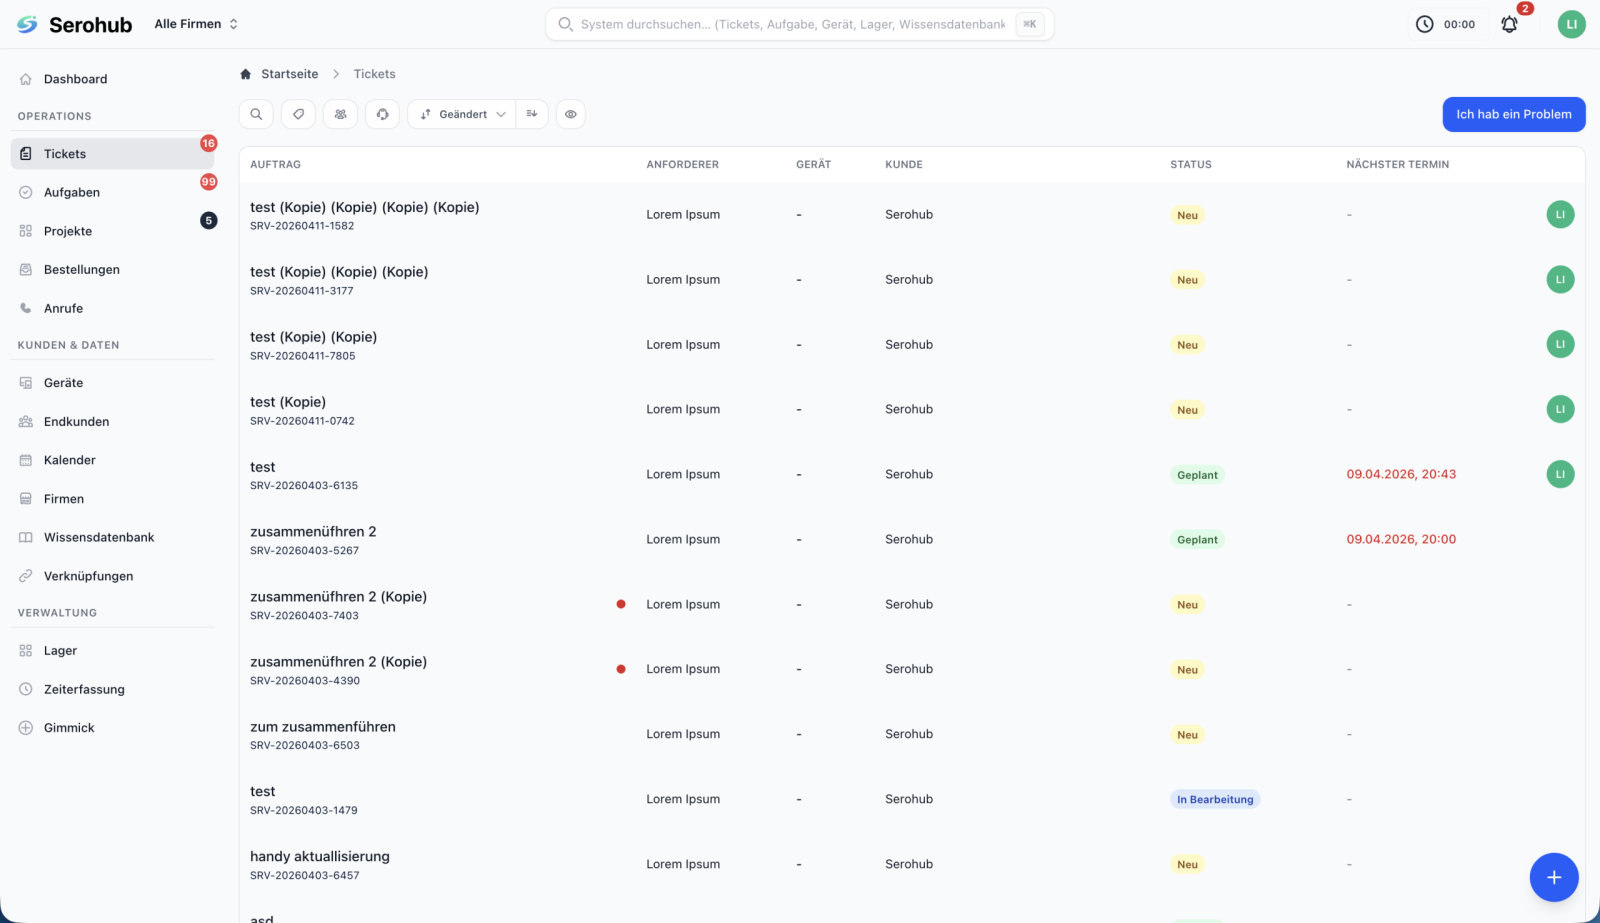Focus the System durchsuchen search field
Screen dimensions: 1600x923
pos(799,24)
